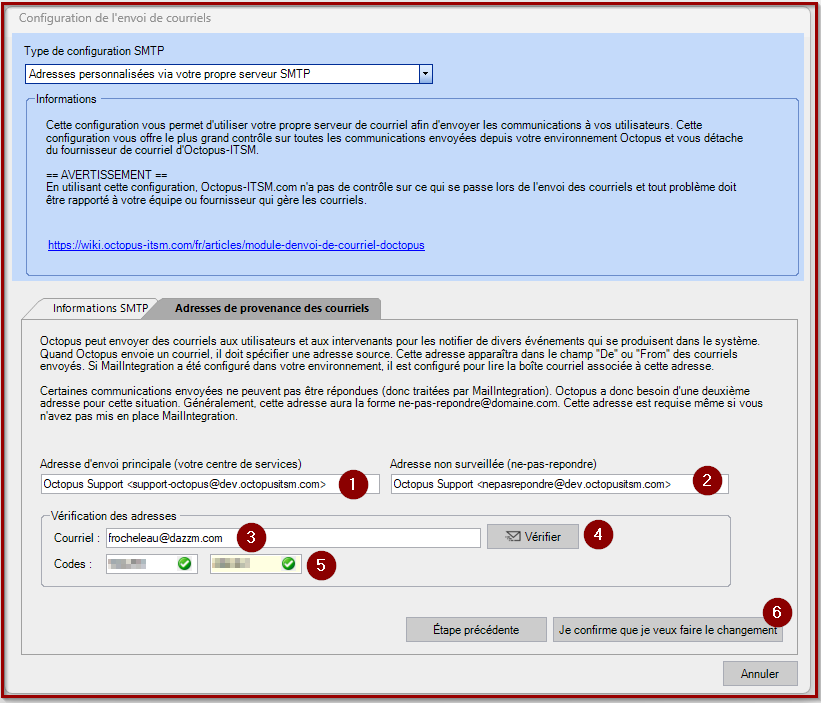Select the Adresses de provenance des courriels tab
The height and width of the screenshot is (703, 821).
pyautogui.click(x=265, y=308)
